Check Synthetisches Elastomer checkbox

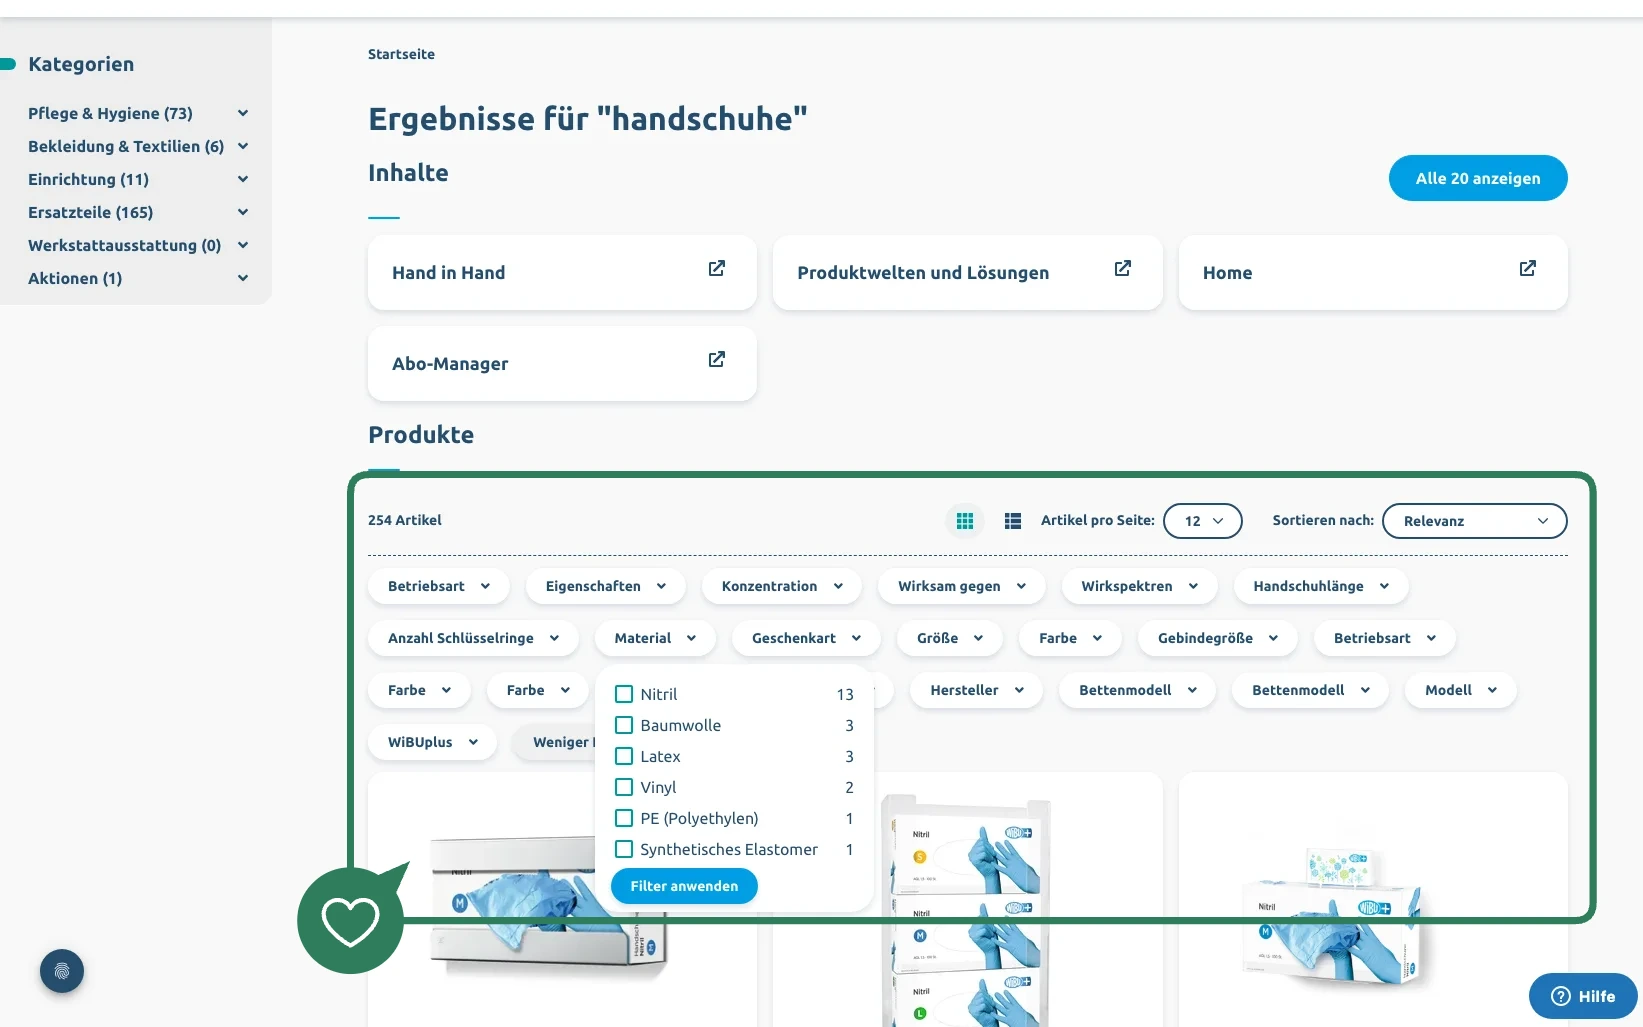coord(624,849)
